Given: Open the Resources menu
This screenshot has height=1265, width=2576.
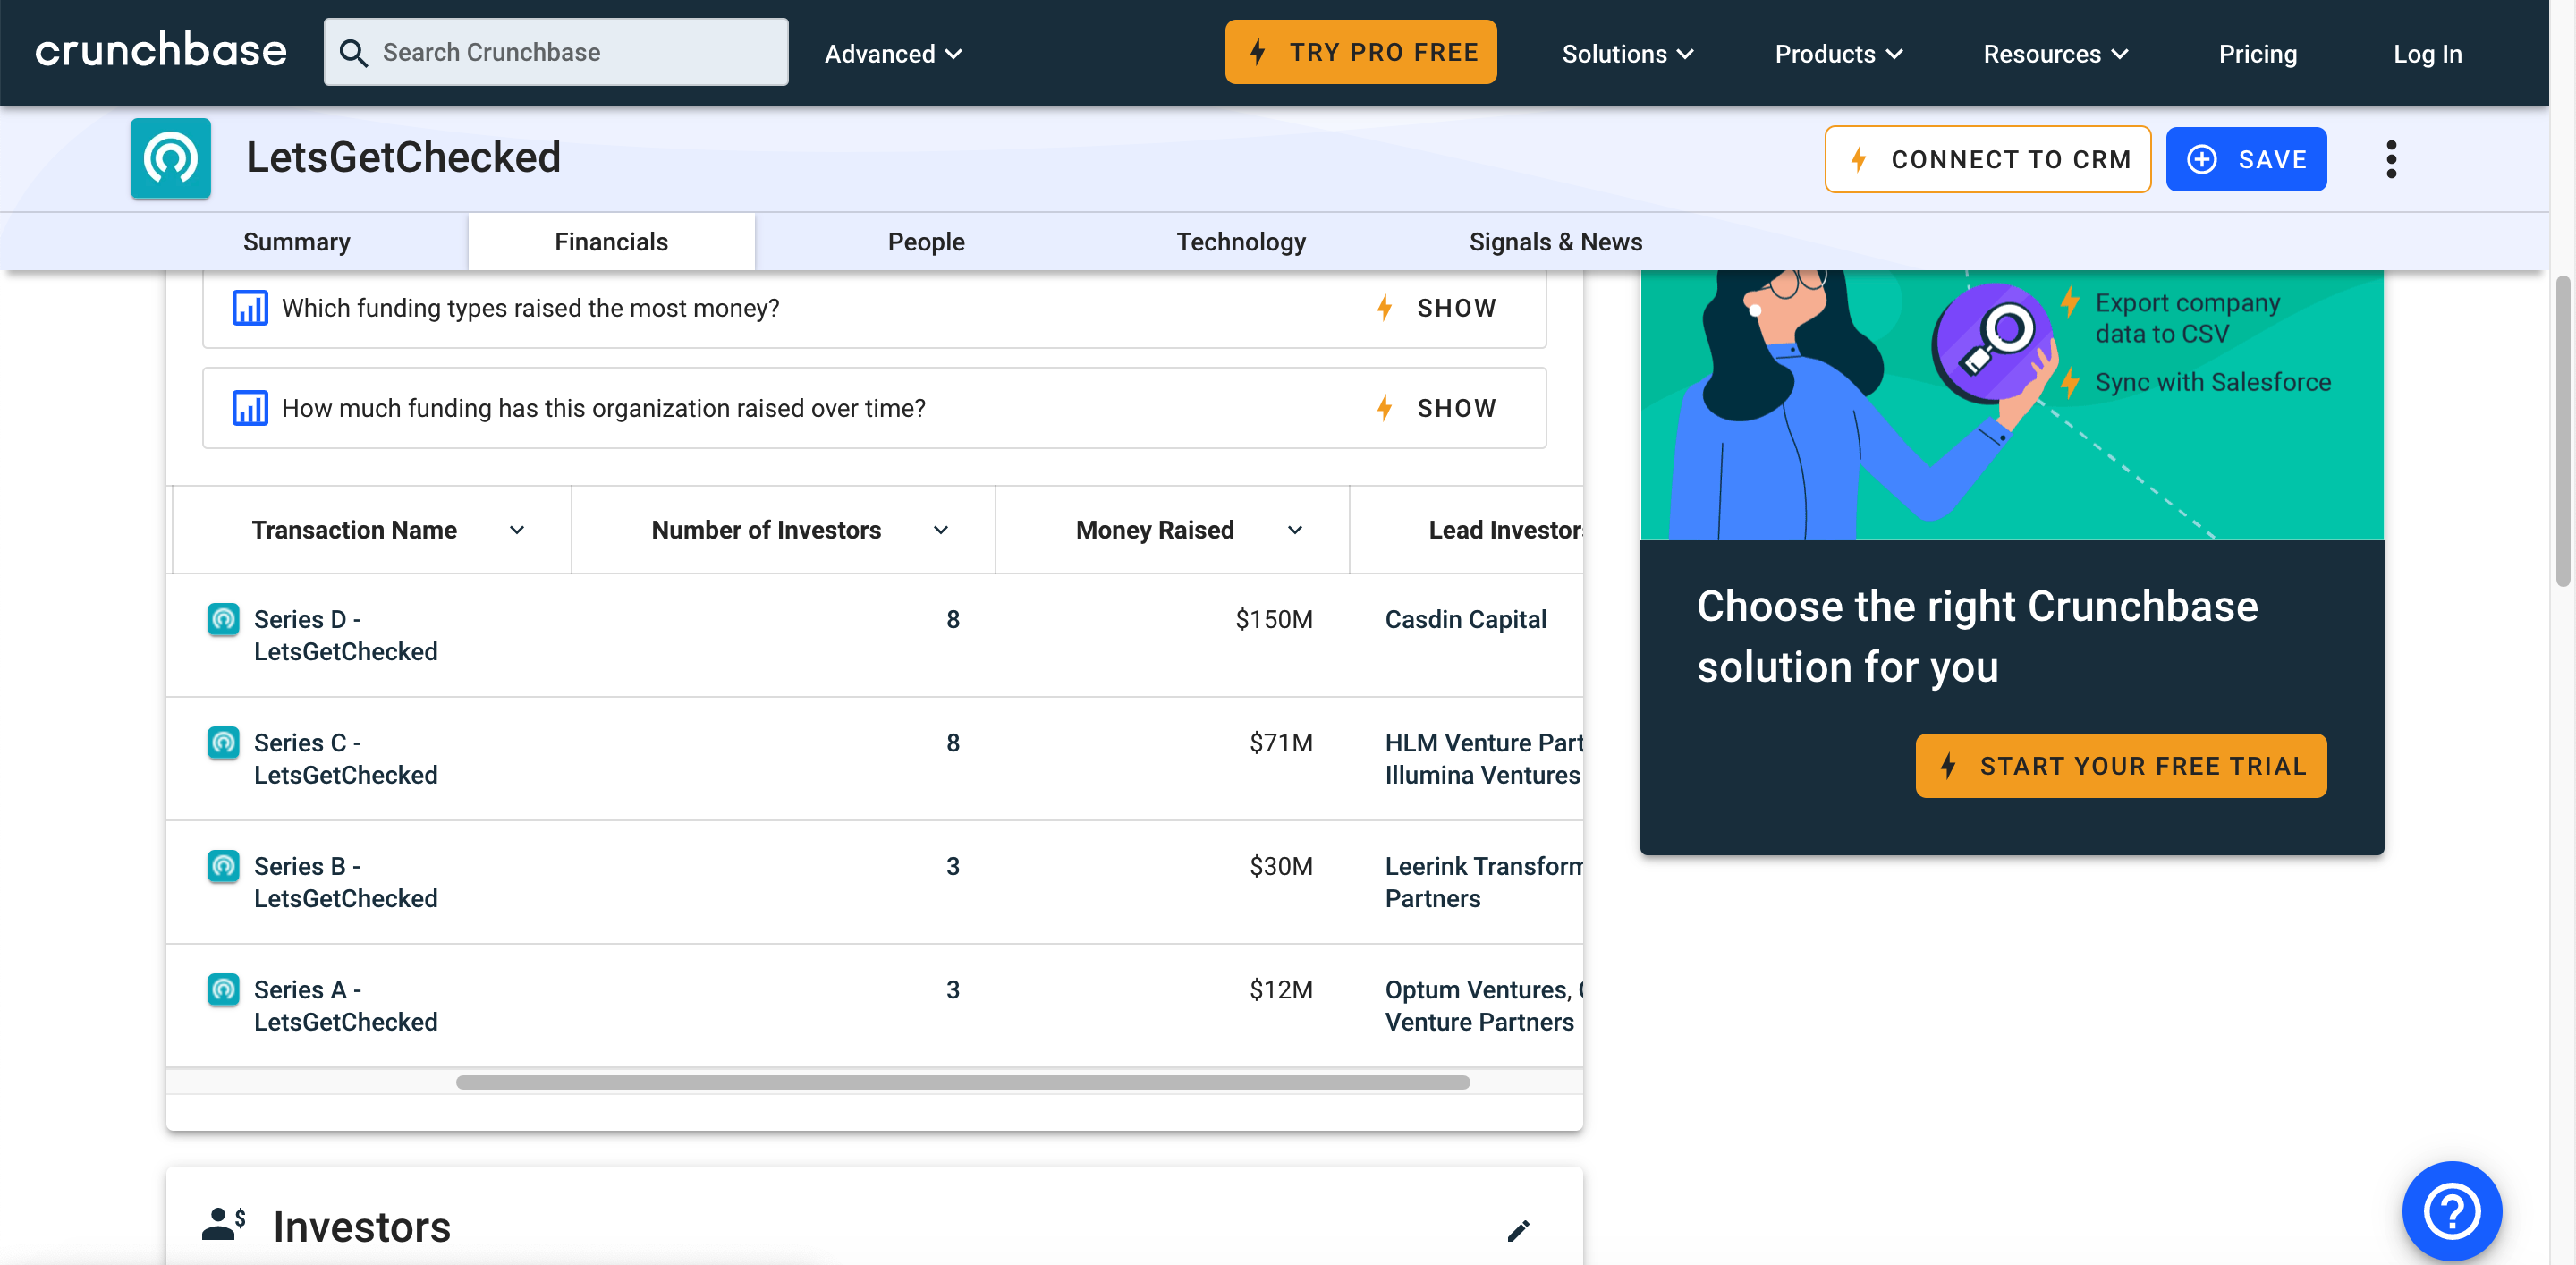Looking at the screenshot, I should 2056,54.
